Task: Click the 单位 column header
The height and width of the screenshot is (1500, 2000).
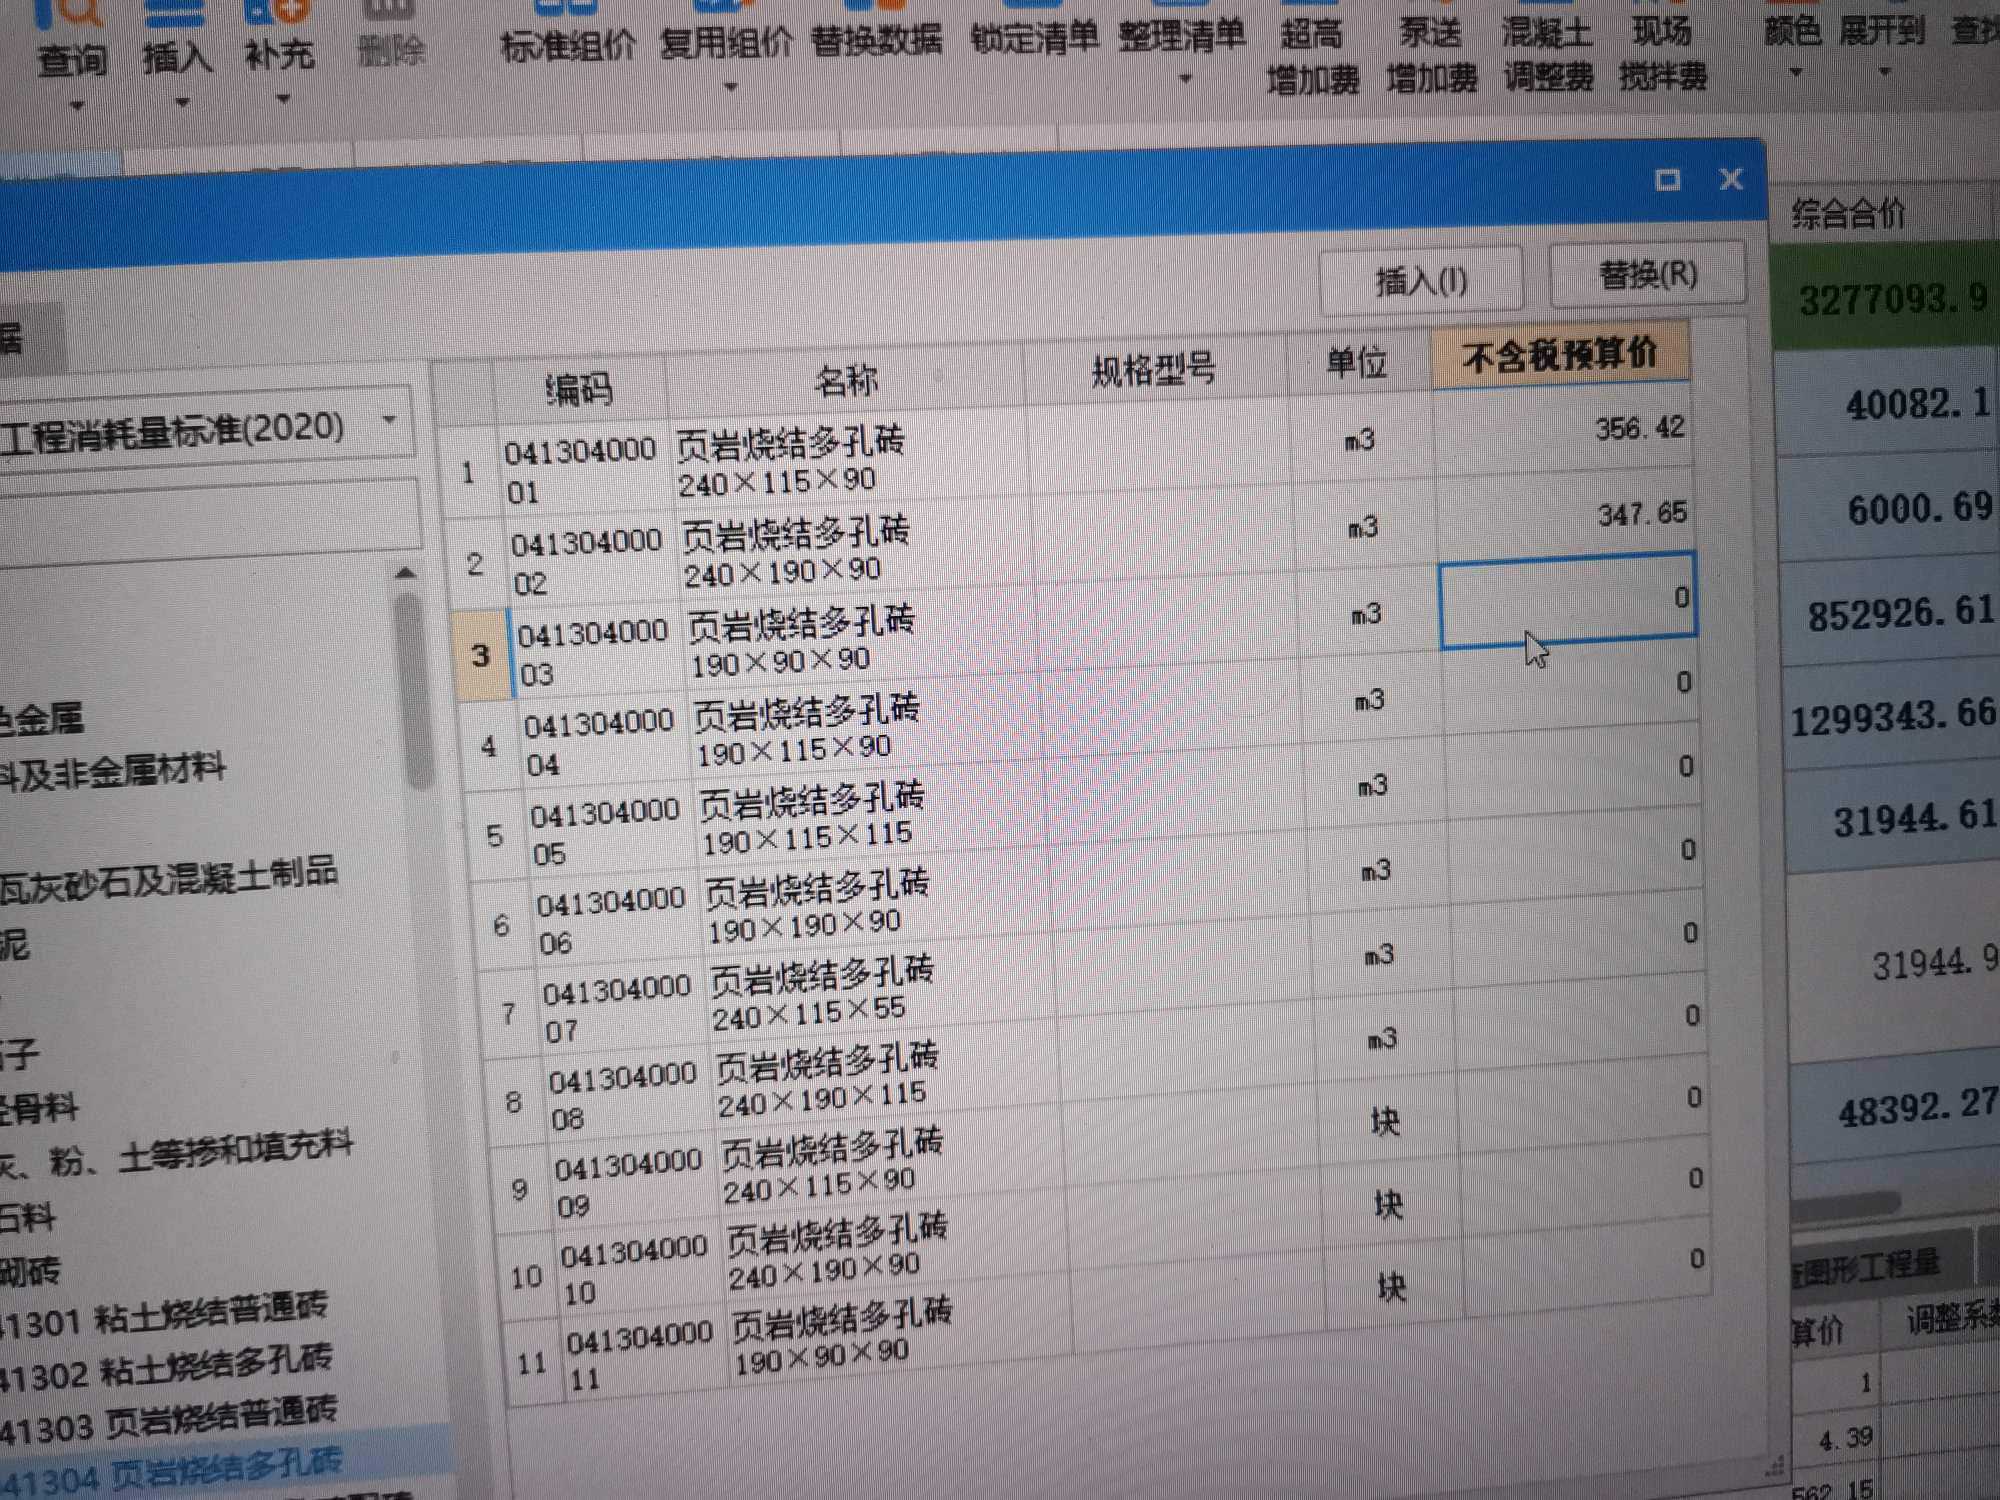Action: (x=1357, y=362)
